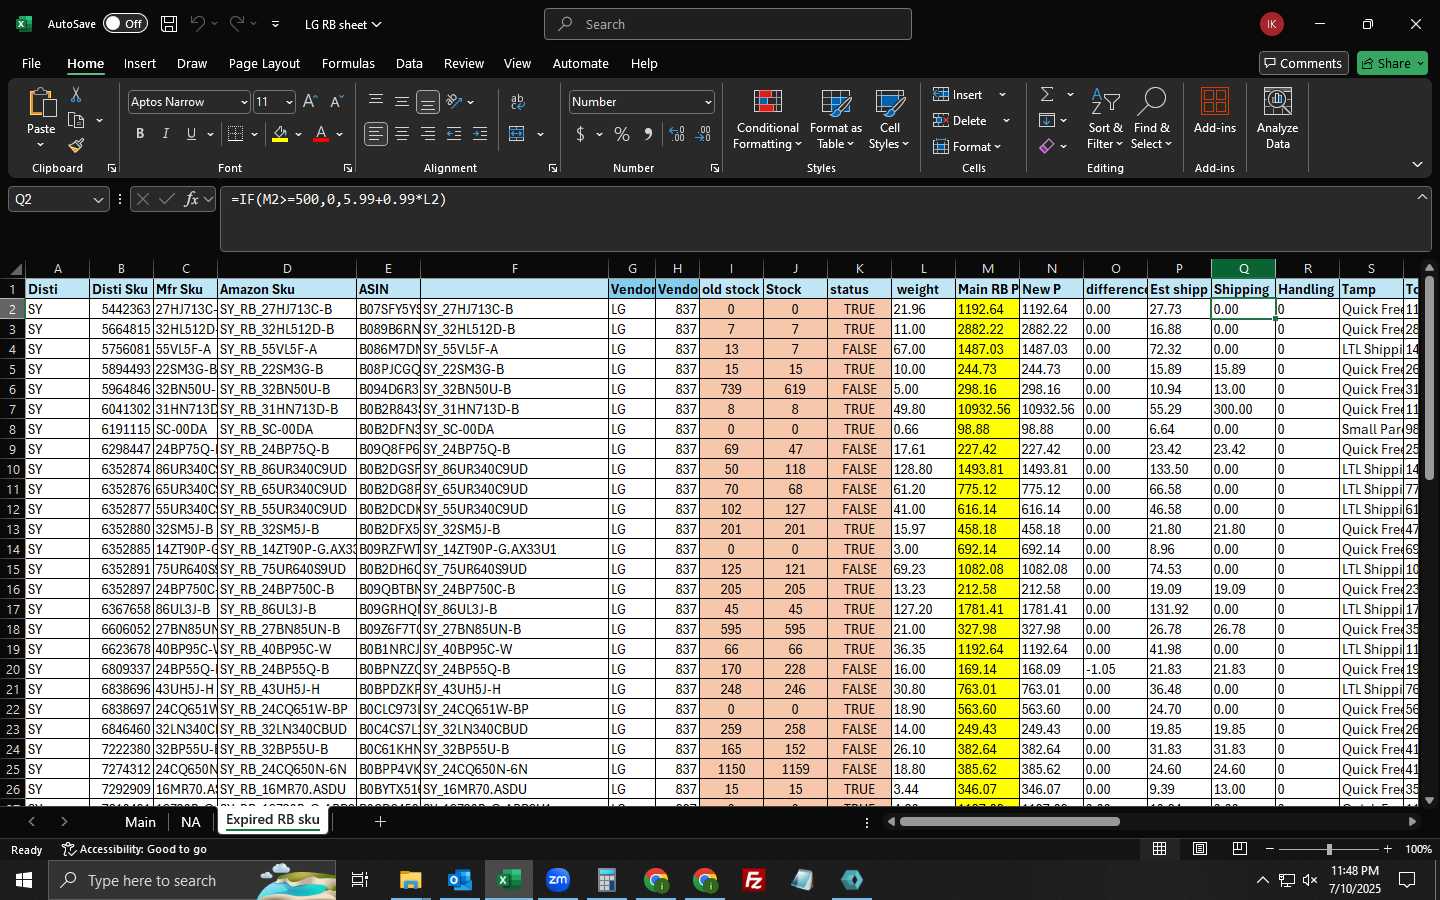Switch to Formulas ribbon tab
1440x900 pixels.
[x=348, y=63]
